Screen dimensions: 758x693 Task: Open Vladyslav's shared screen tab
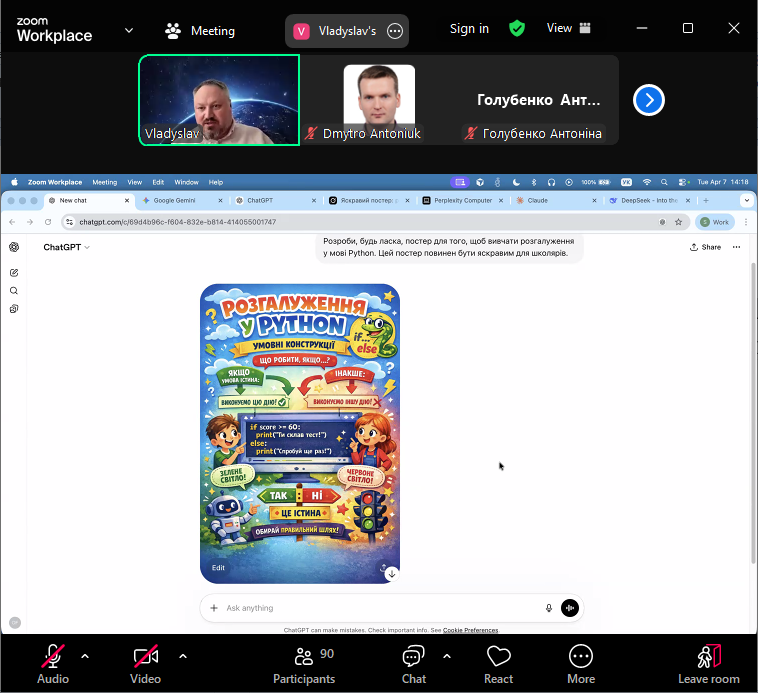[x=335, y=31]
